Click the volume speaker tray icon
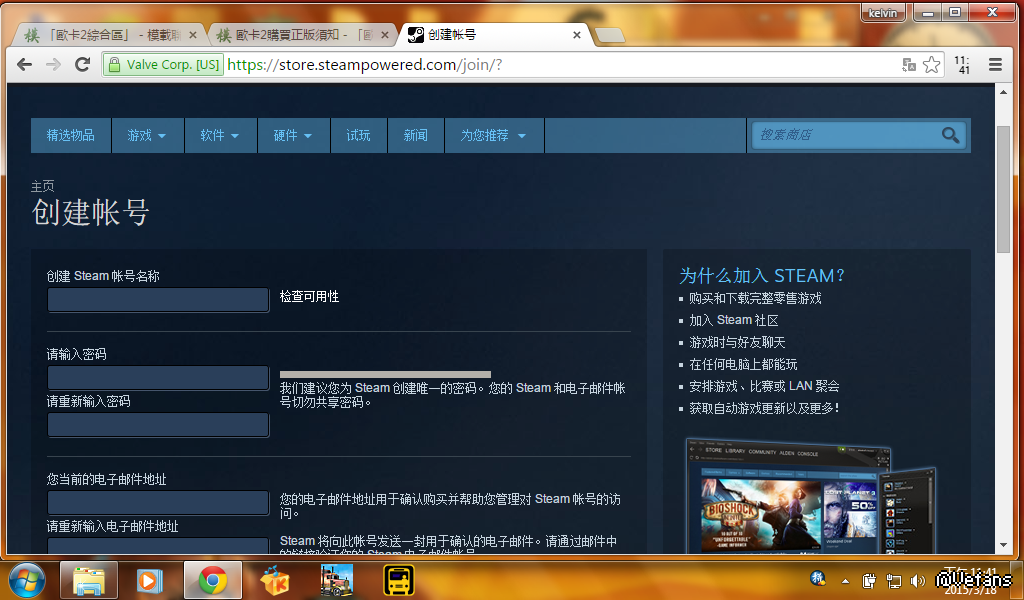 (x=918, y=581)
